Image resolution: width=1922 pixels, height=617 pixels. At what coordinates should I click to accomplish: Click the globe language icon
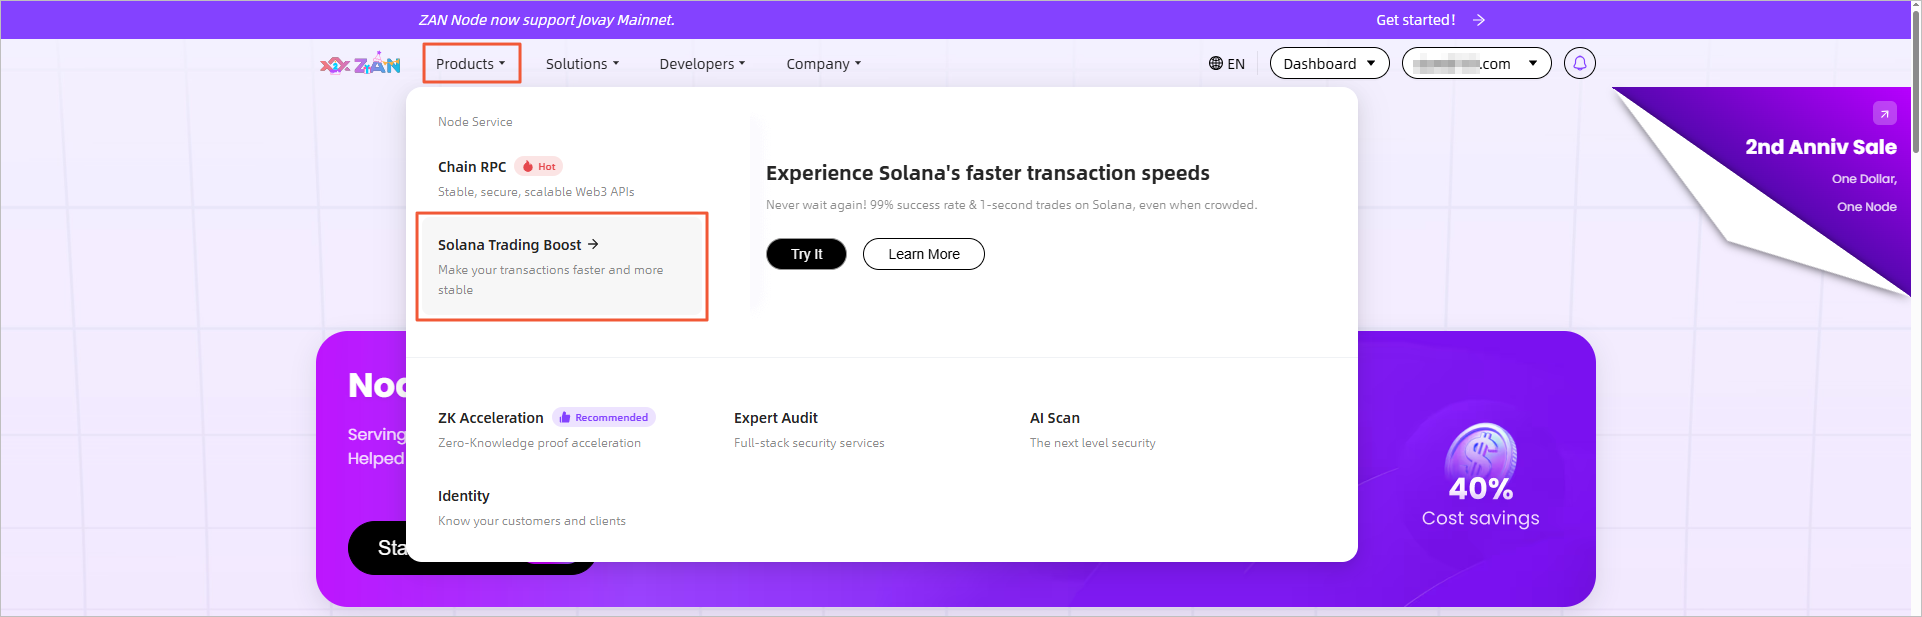pos(1216,64)
